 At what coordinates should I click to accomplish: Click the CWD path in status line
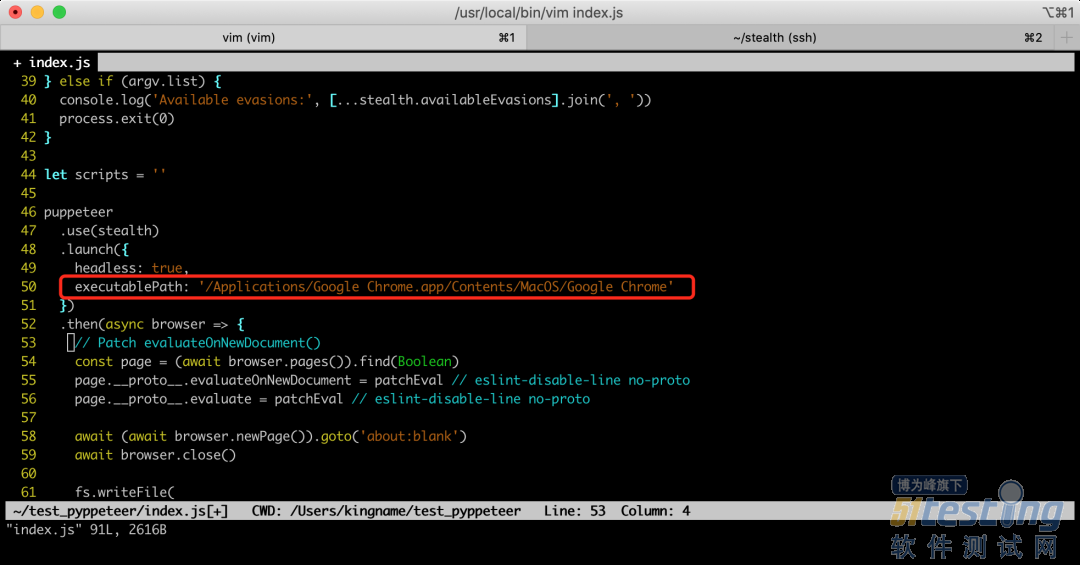[x=405, y=511]
